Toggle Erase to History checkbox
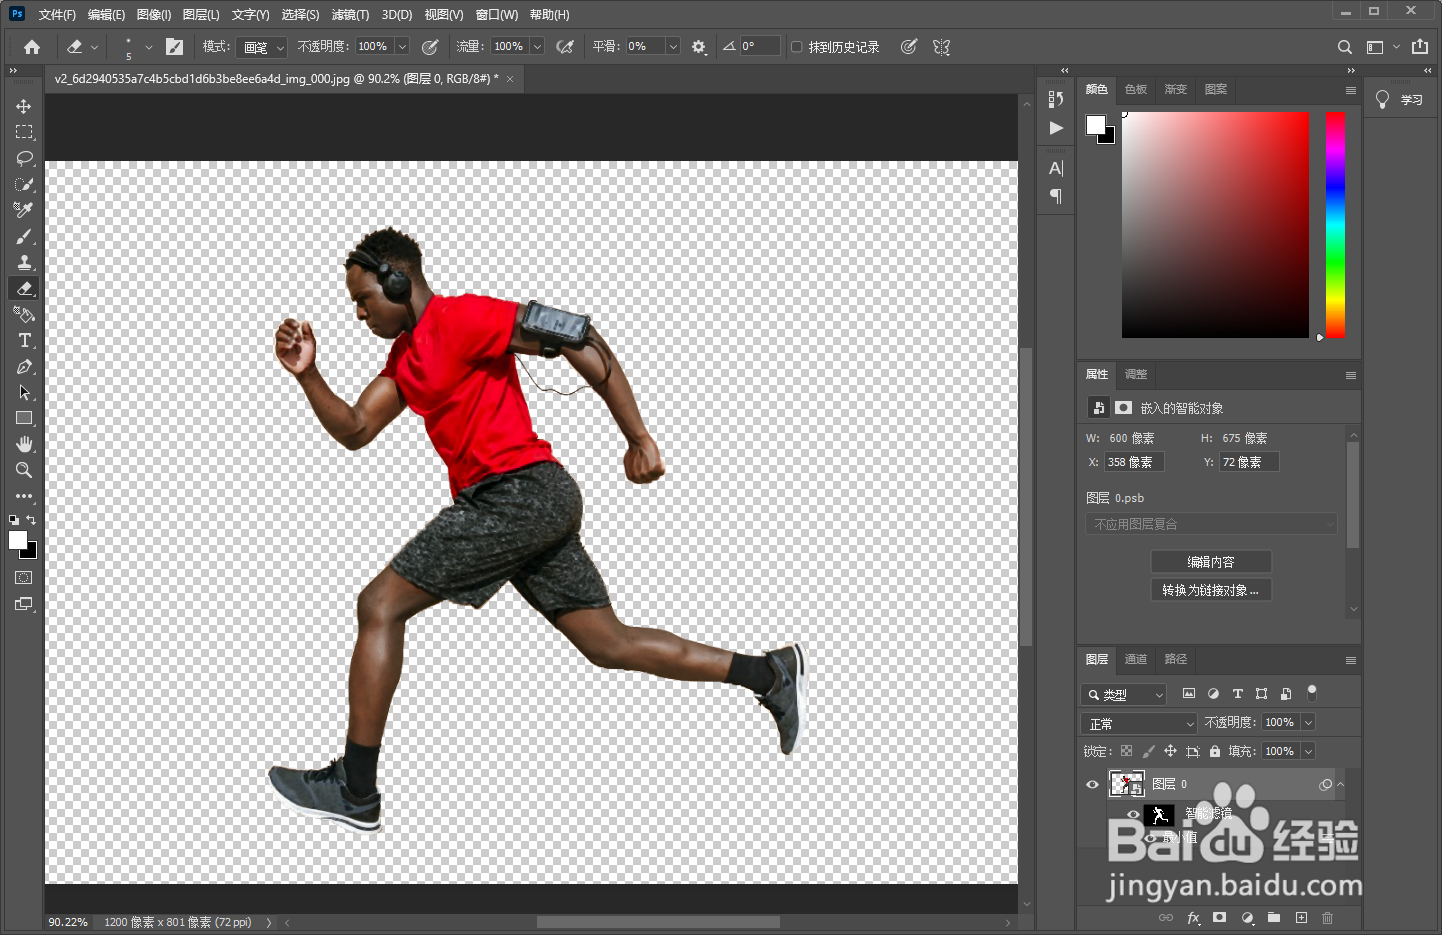Viewport: 1442px width, 935px height. point(796,47)
